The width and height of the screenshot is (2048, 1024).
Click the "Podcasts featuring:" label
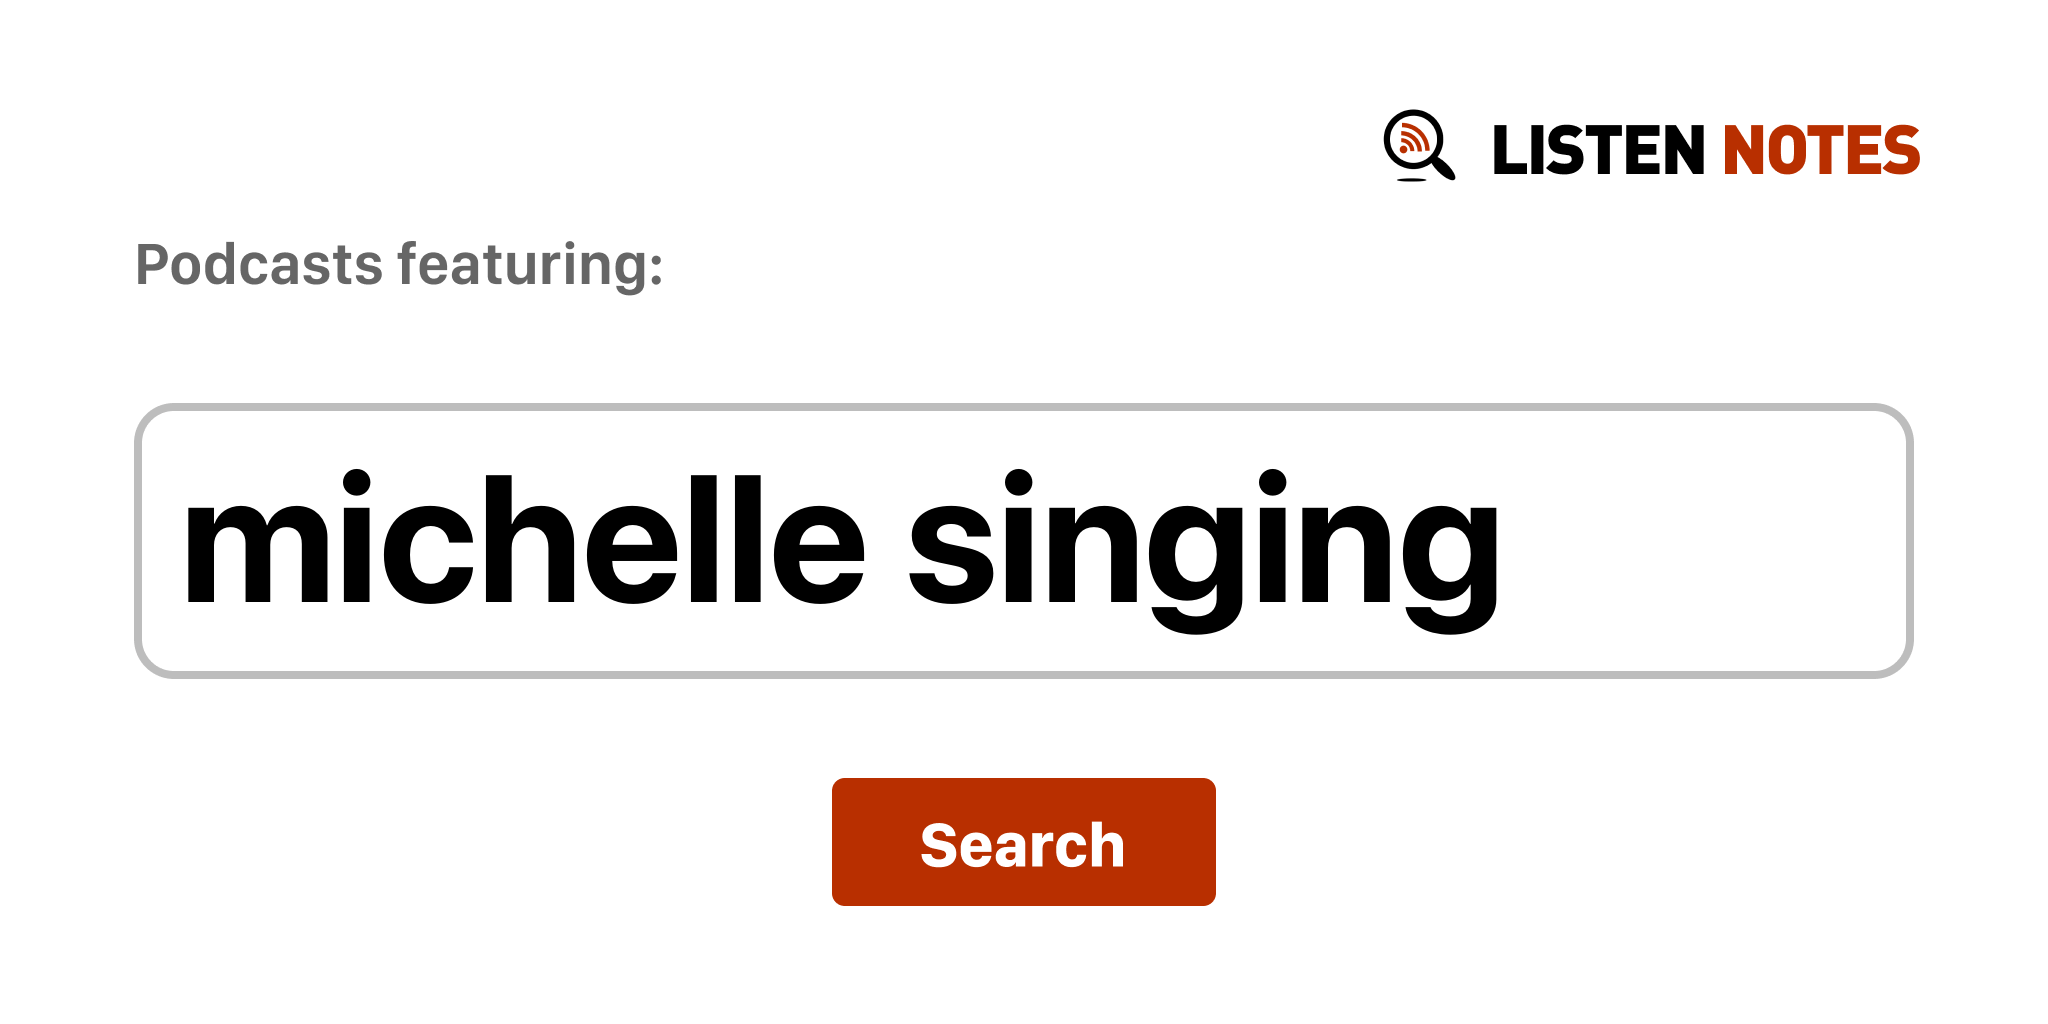(399, 265)
